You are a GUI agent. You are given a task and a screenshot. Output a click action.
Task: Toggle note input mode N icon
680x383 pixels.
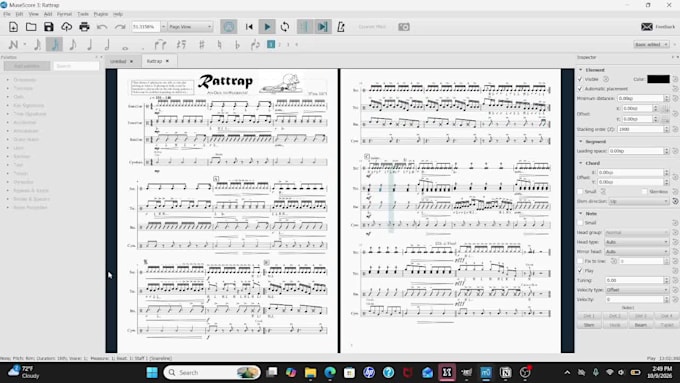[13, 45]
